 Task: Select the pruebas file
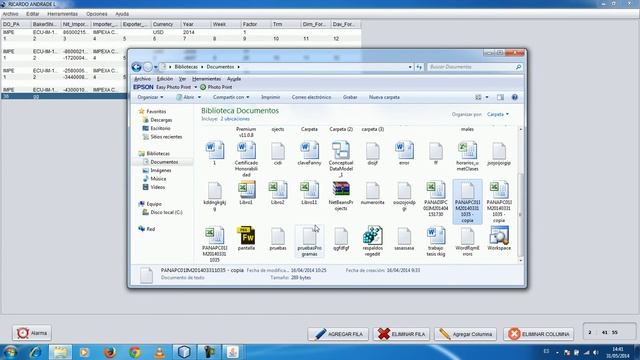(x=278, y=238)
